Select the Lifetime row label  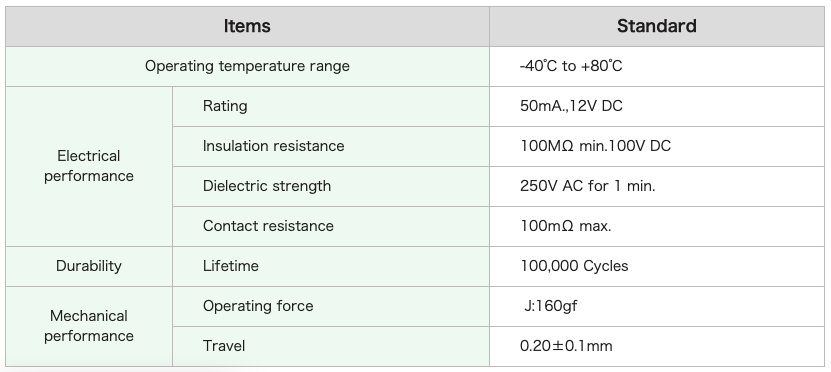(x=231, y=266)
